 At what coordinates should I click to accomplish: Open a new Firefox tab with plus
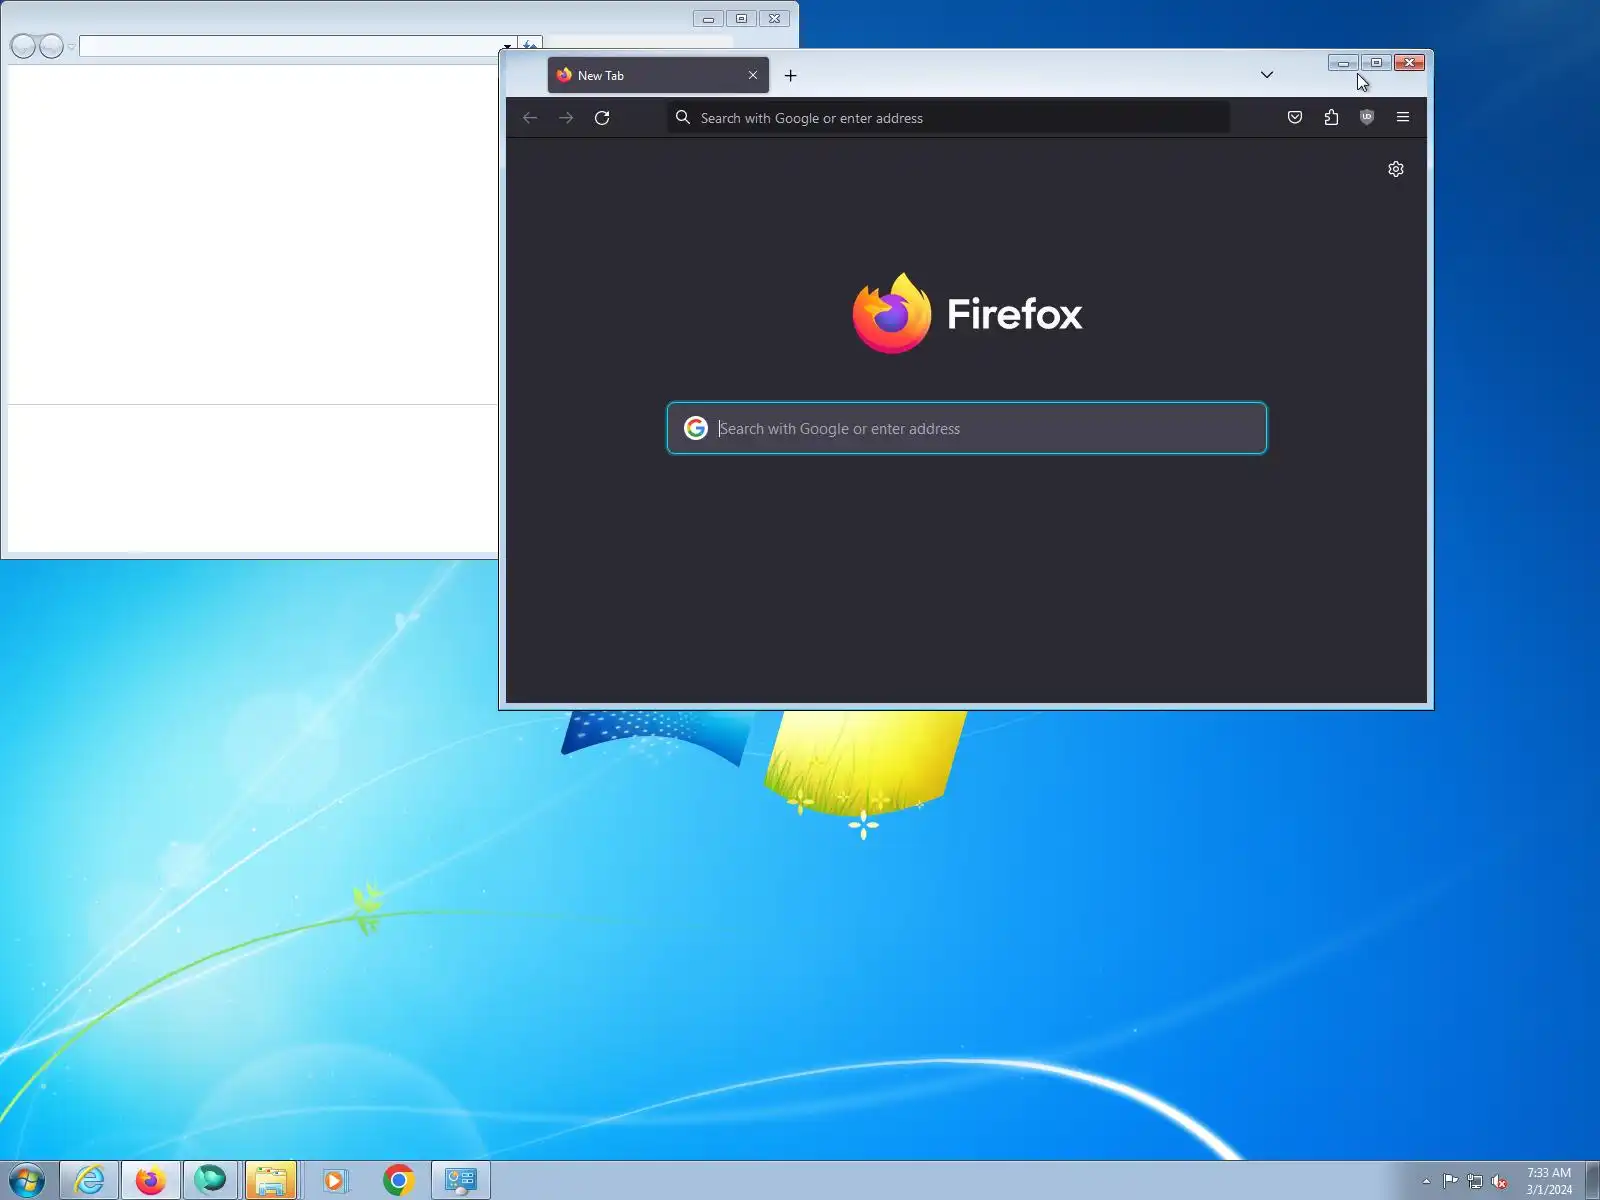pyautogui.click(x=790, y=75)
